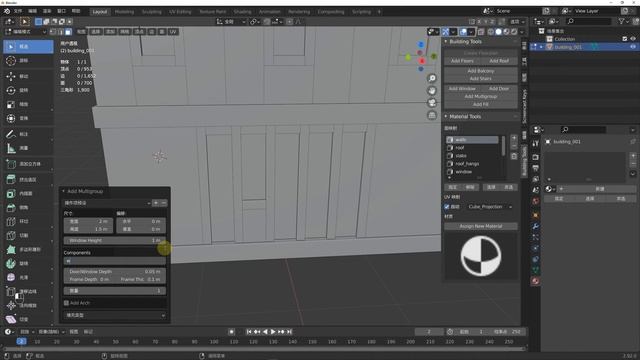Screen dimensions: 640x360
Task: Open the fill type dropdown in Add Multigroup
Action: click(115, 315)
